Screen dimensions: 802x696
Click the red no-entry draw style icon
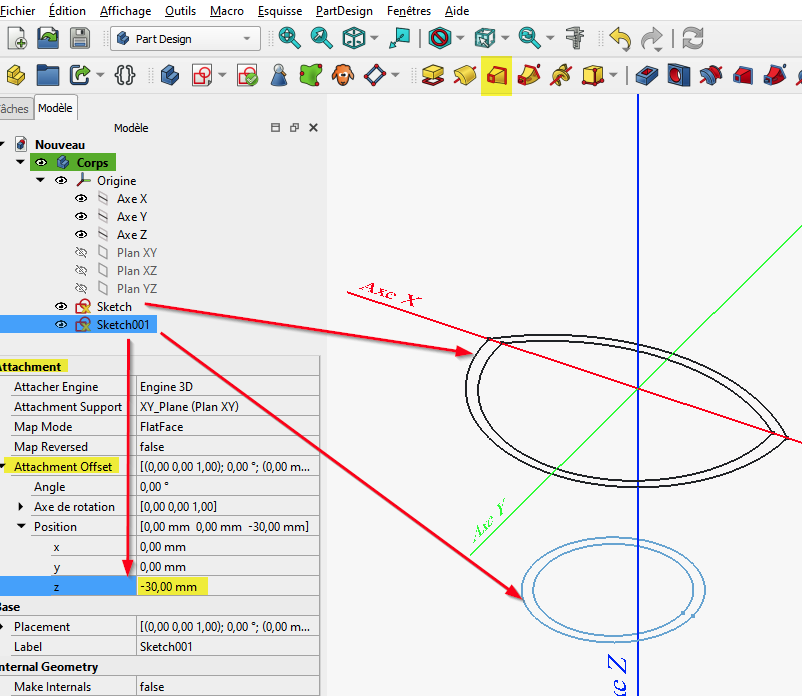[439, 38]
